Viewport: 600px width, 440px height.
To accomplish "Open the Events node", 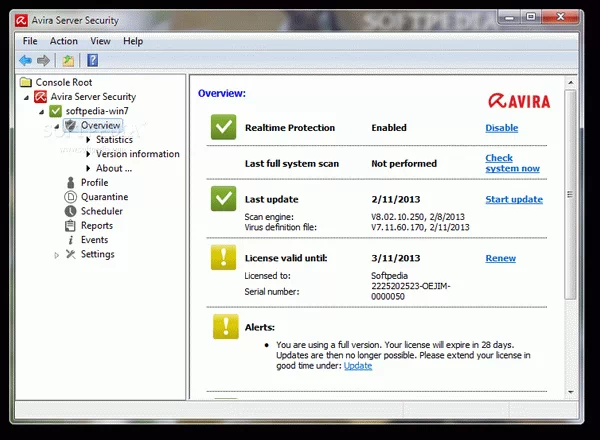I will click(94, 240).
